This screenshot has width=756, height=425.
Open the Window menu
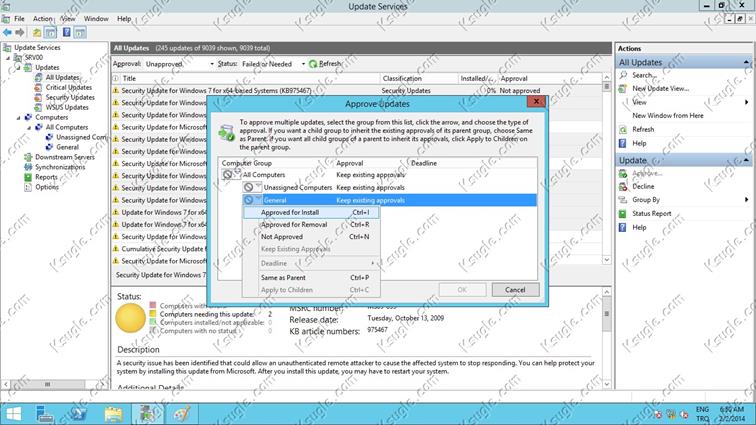[x=96, y=19]
